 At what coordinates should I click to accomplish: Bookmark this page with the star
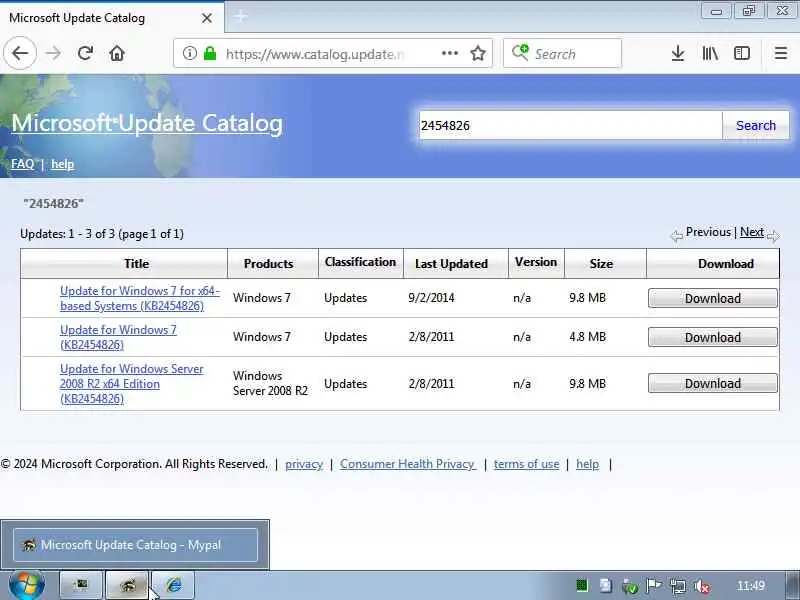coord(478,53)
